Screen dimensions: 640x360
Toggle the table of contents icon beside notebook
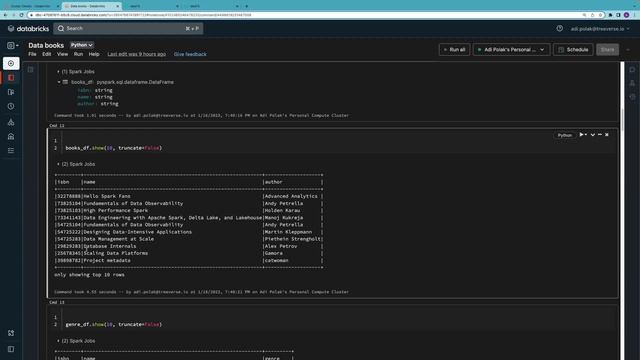31,69
